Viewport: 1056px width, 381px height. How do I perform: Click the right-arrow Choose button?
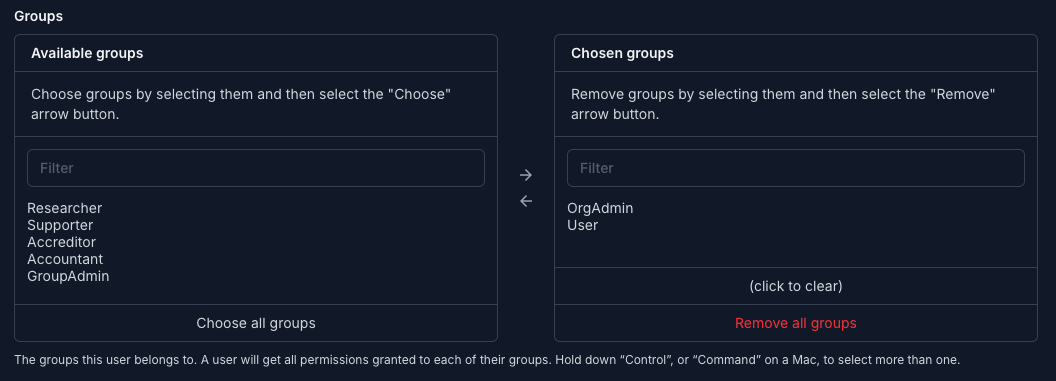[x=526, y=175]
